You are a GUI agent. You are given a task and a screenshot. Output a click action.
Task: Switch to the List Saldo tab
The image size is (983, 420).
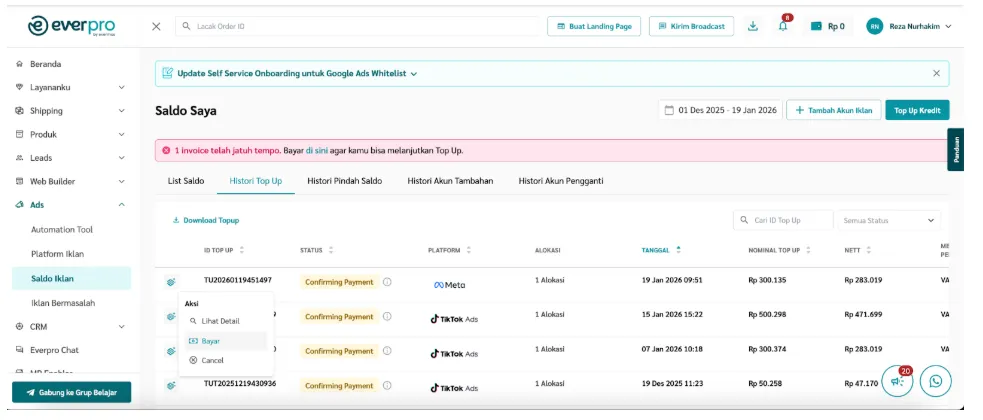click(x=186, y=181)
